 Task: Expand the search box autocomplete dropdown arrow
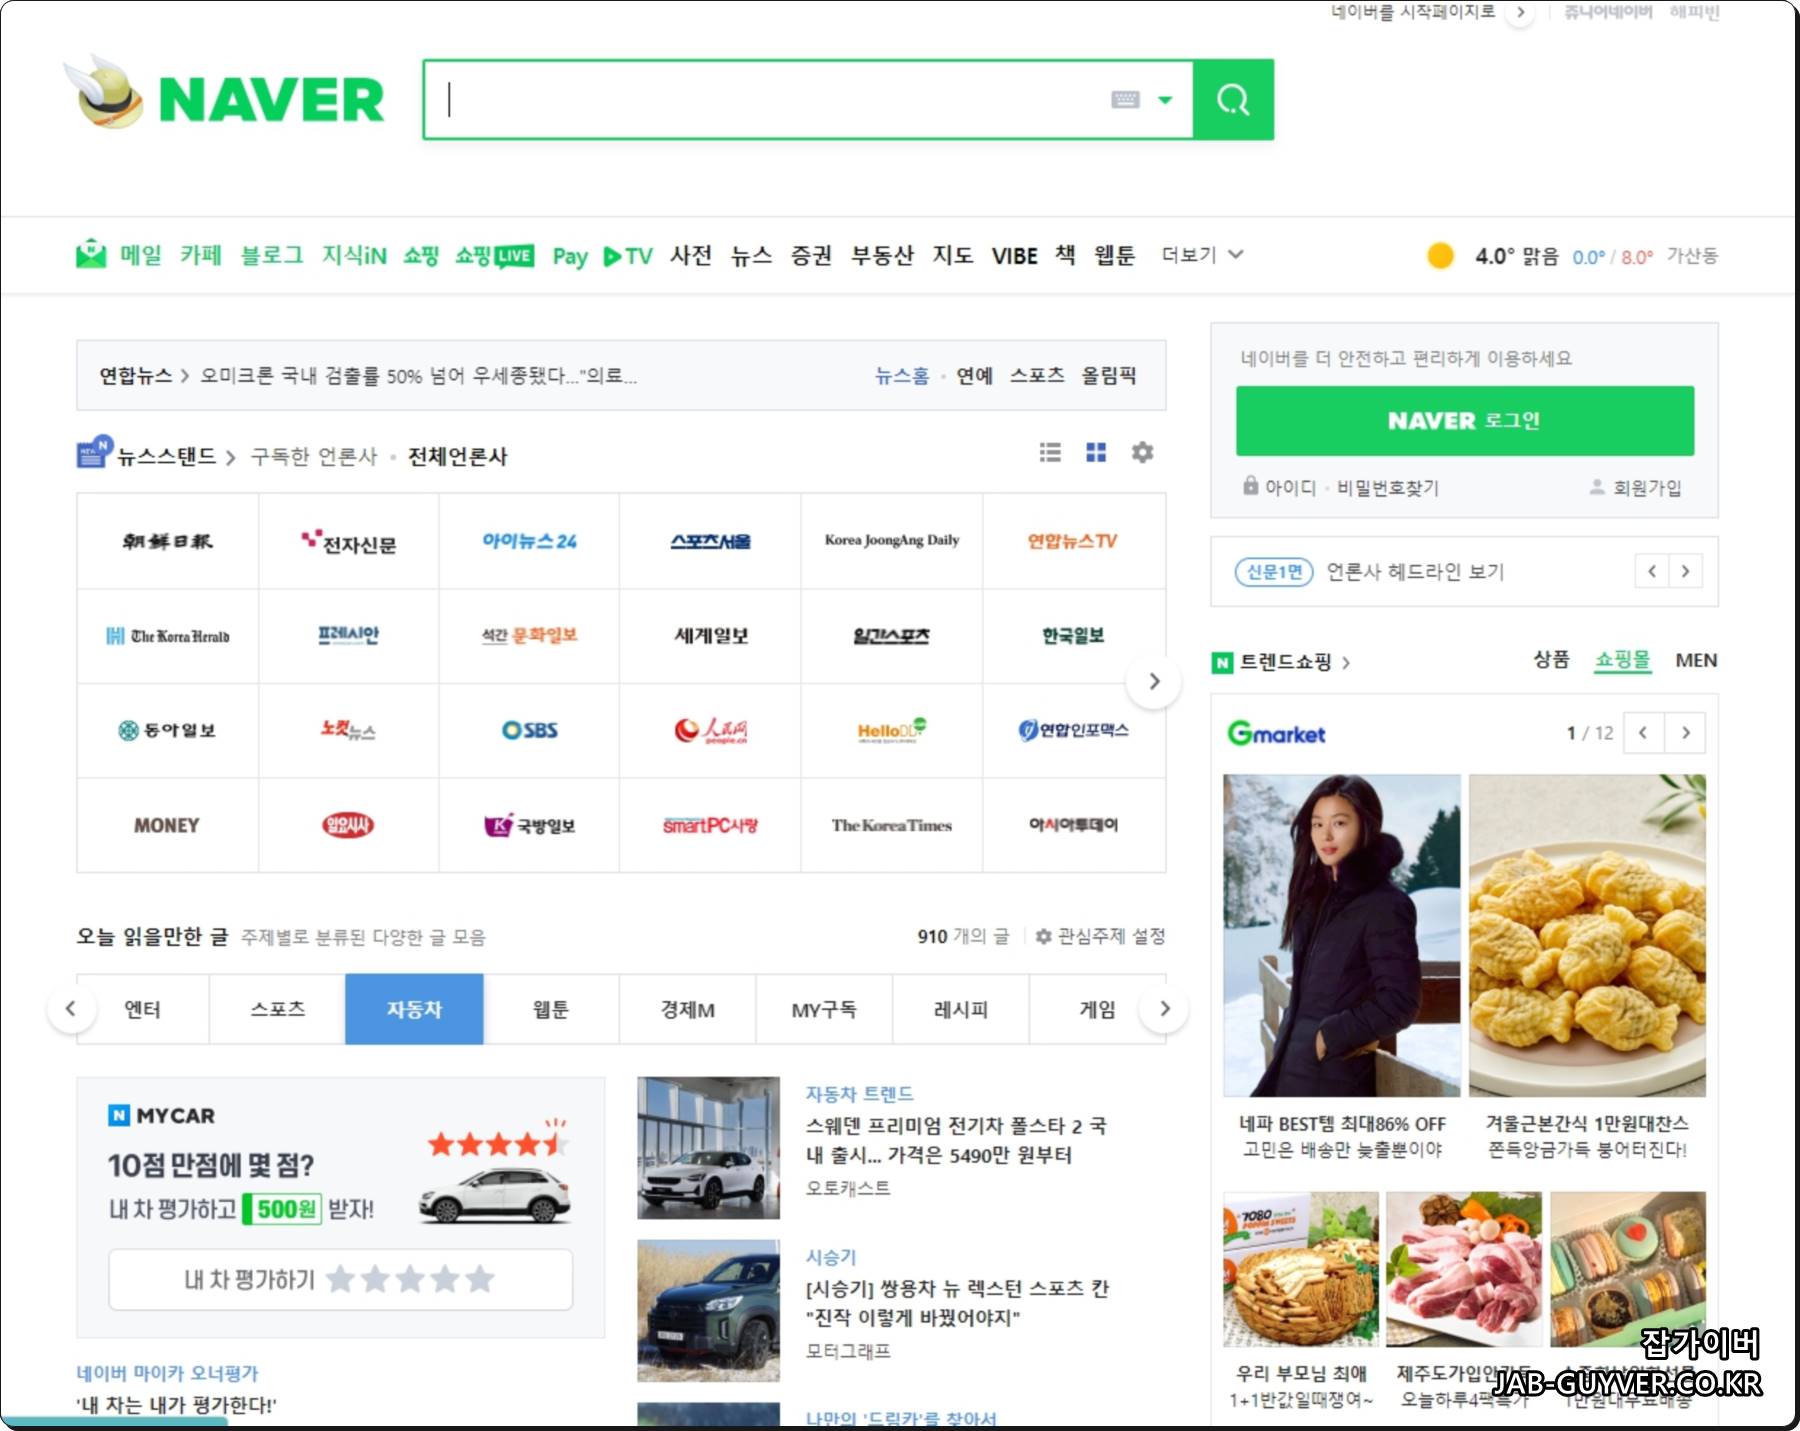point(1165,99)
